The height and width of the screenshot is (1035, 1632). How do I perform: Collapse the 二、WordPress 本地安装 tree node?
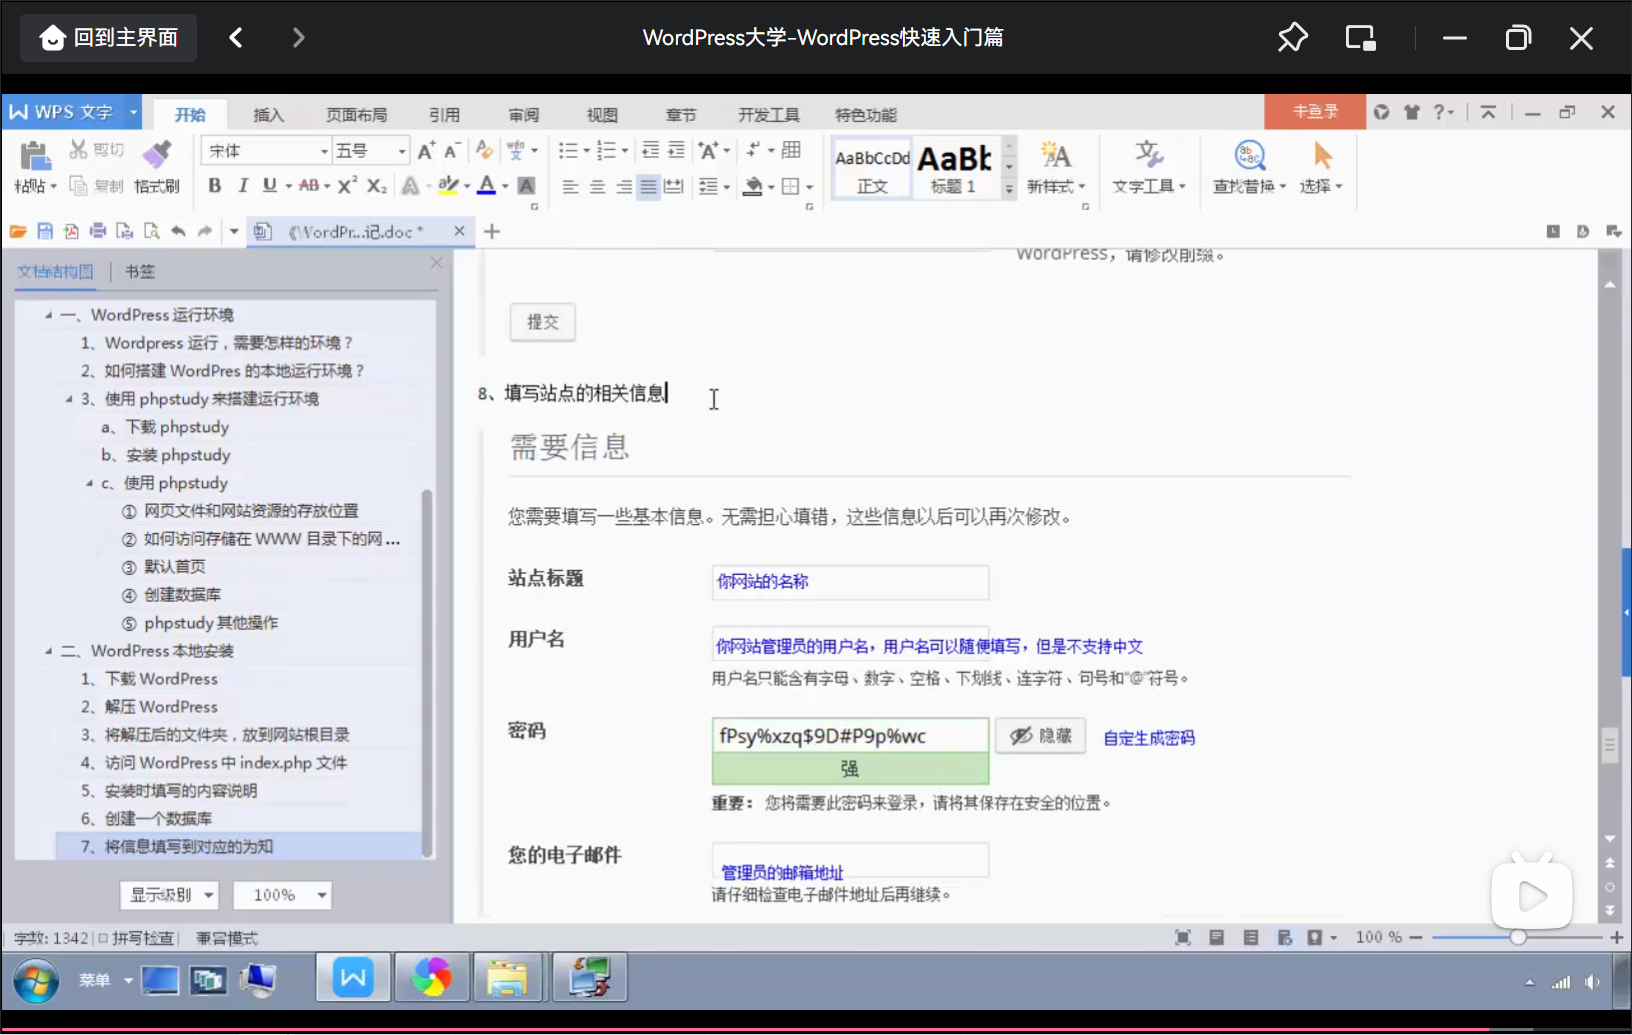(48, 651)
